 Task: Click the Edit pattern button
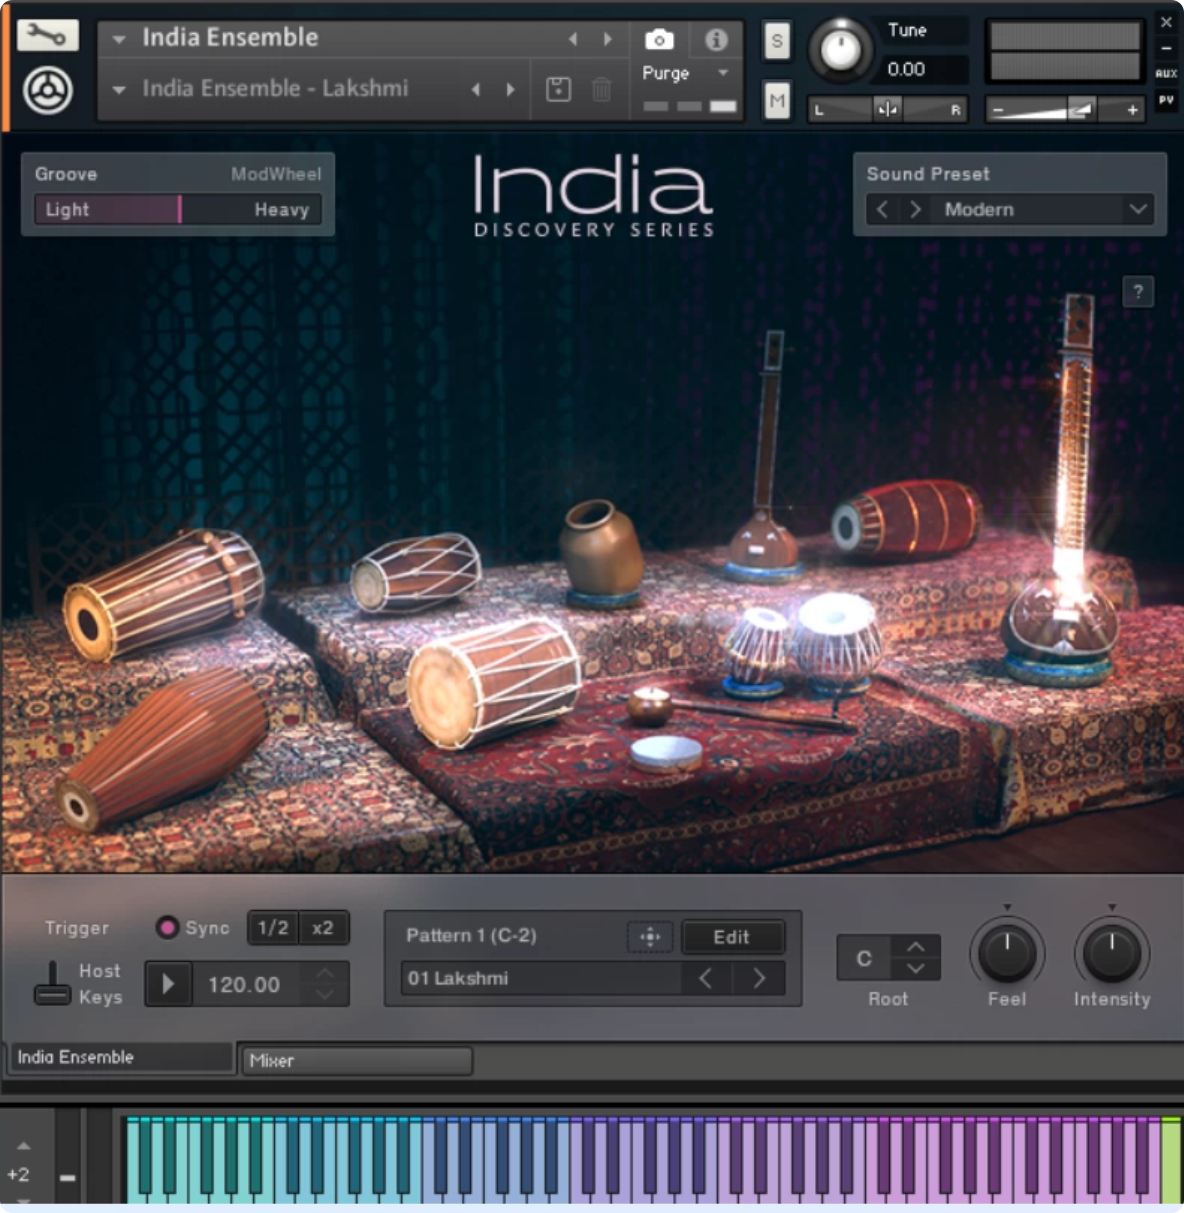(x=732, y=937)
